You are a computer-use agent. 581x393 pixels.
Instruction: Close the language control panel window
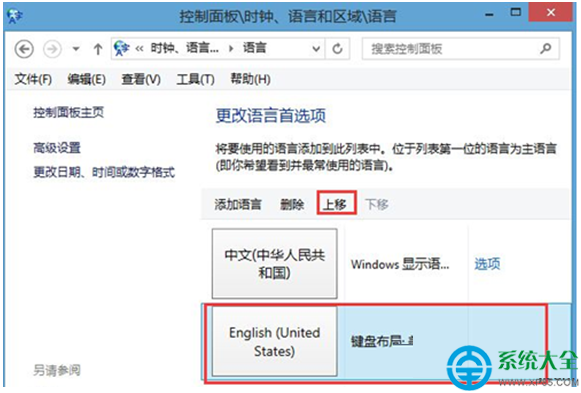[551, 13]
